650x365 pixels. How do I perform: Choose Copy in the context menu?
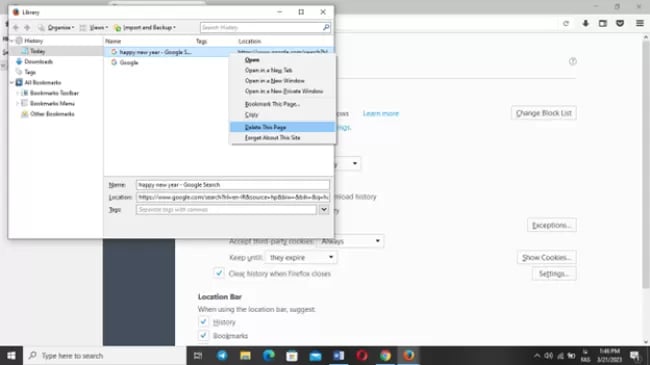[x=282, y=114]
